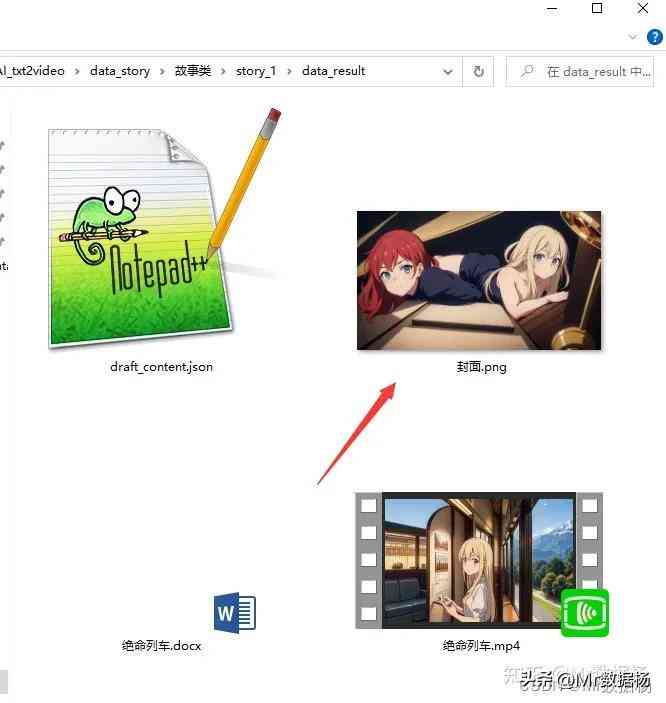This screenshot has width=666, height=703.
Task: Close the Explorer window
Action: tap(643, 8)
